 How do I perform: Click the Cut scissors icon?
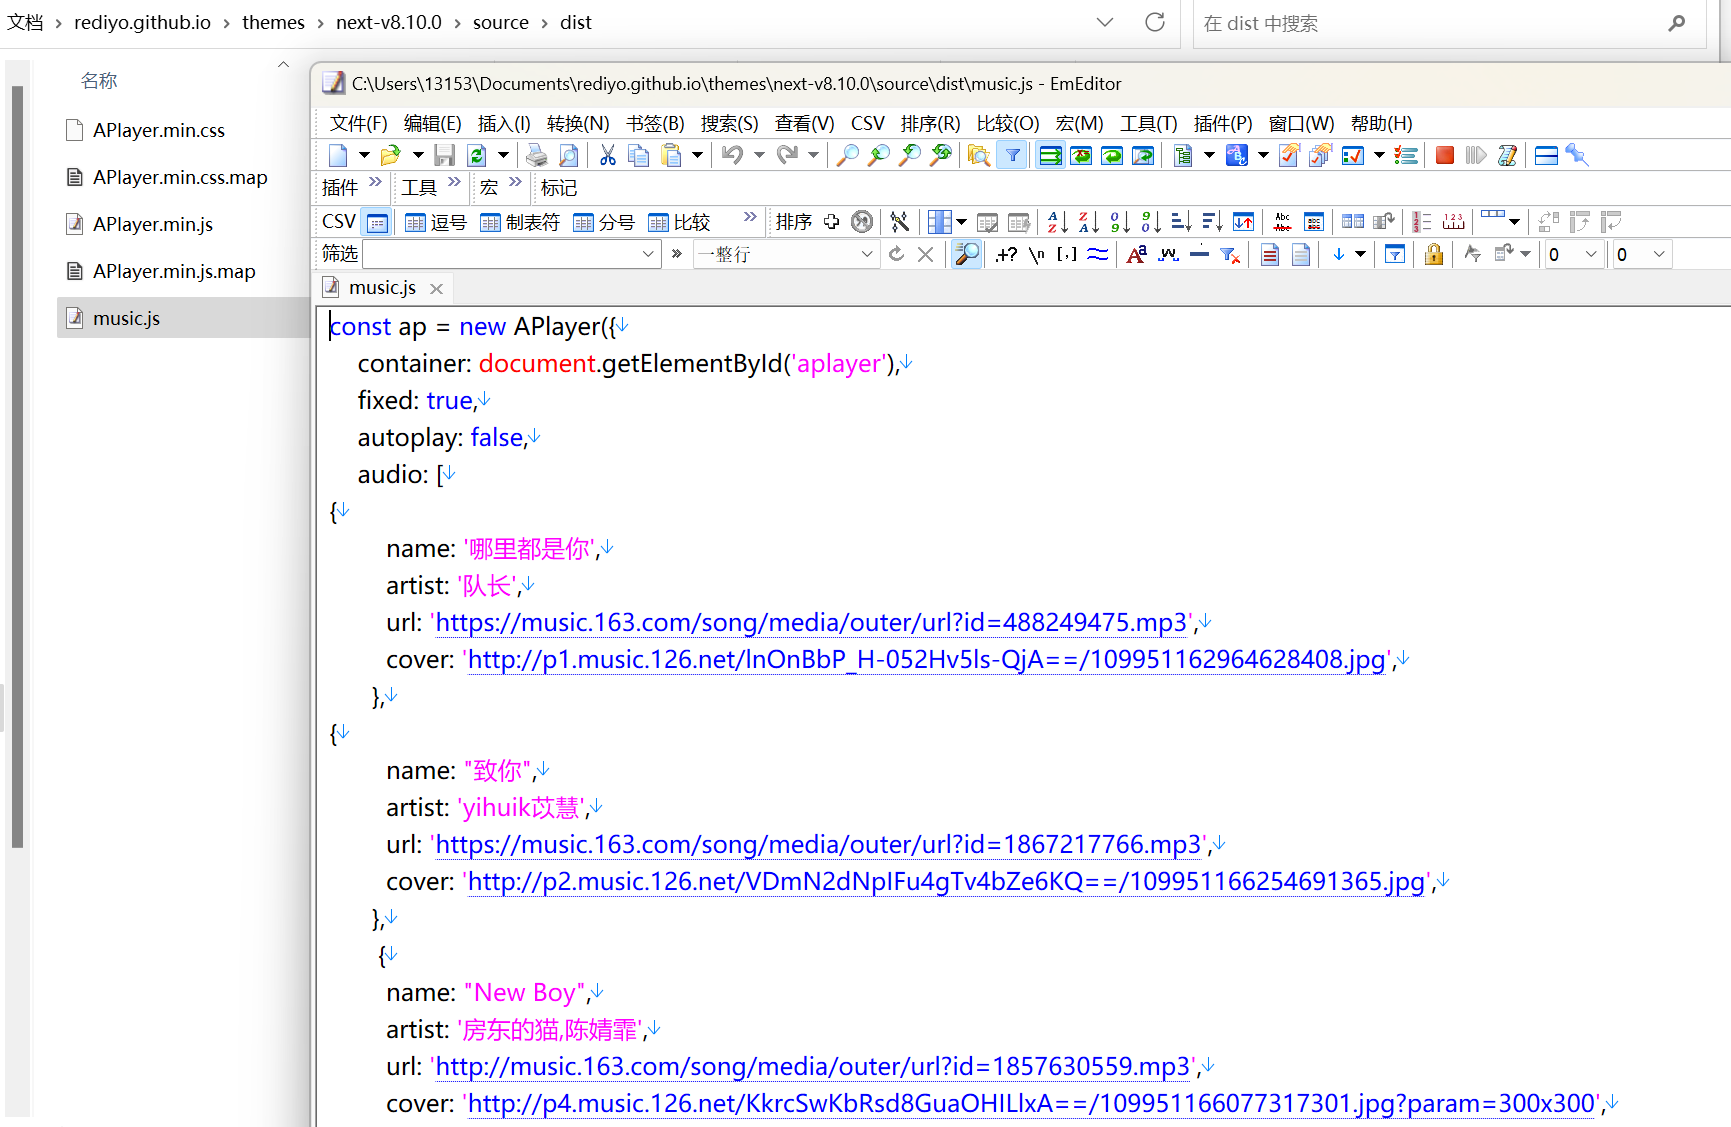pyautogui.click(x=607, y=155)
